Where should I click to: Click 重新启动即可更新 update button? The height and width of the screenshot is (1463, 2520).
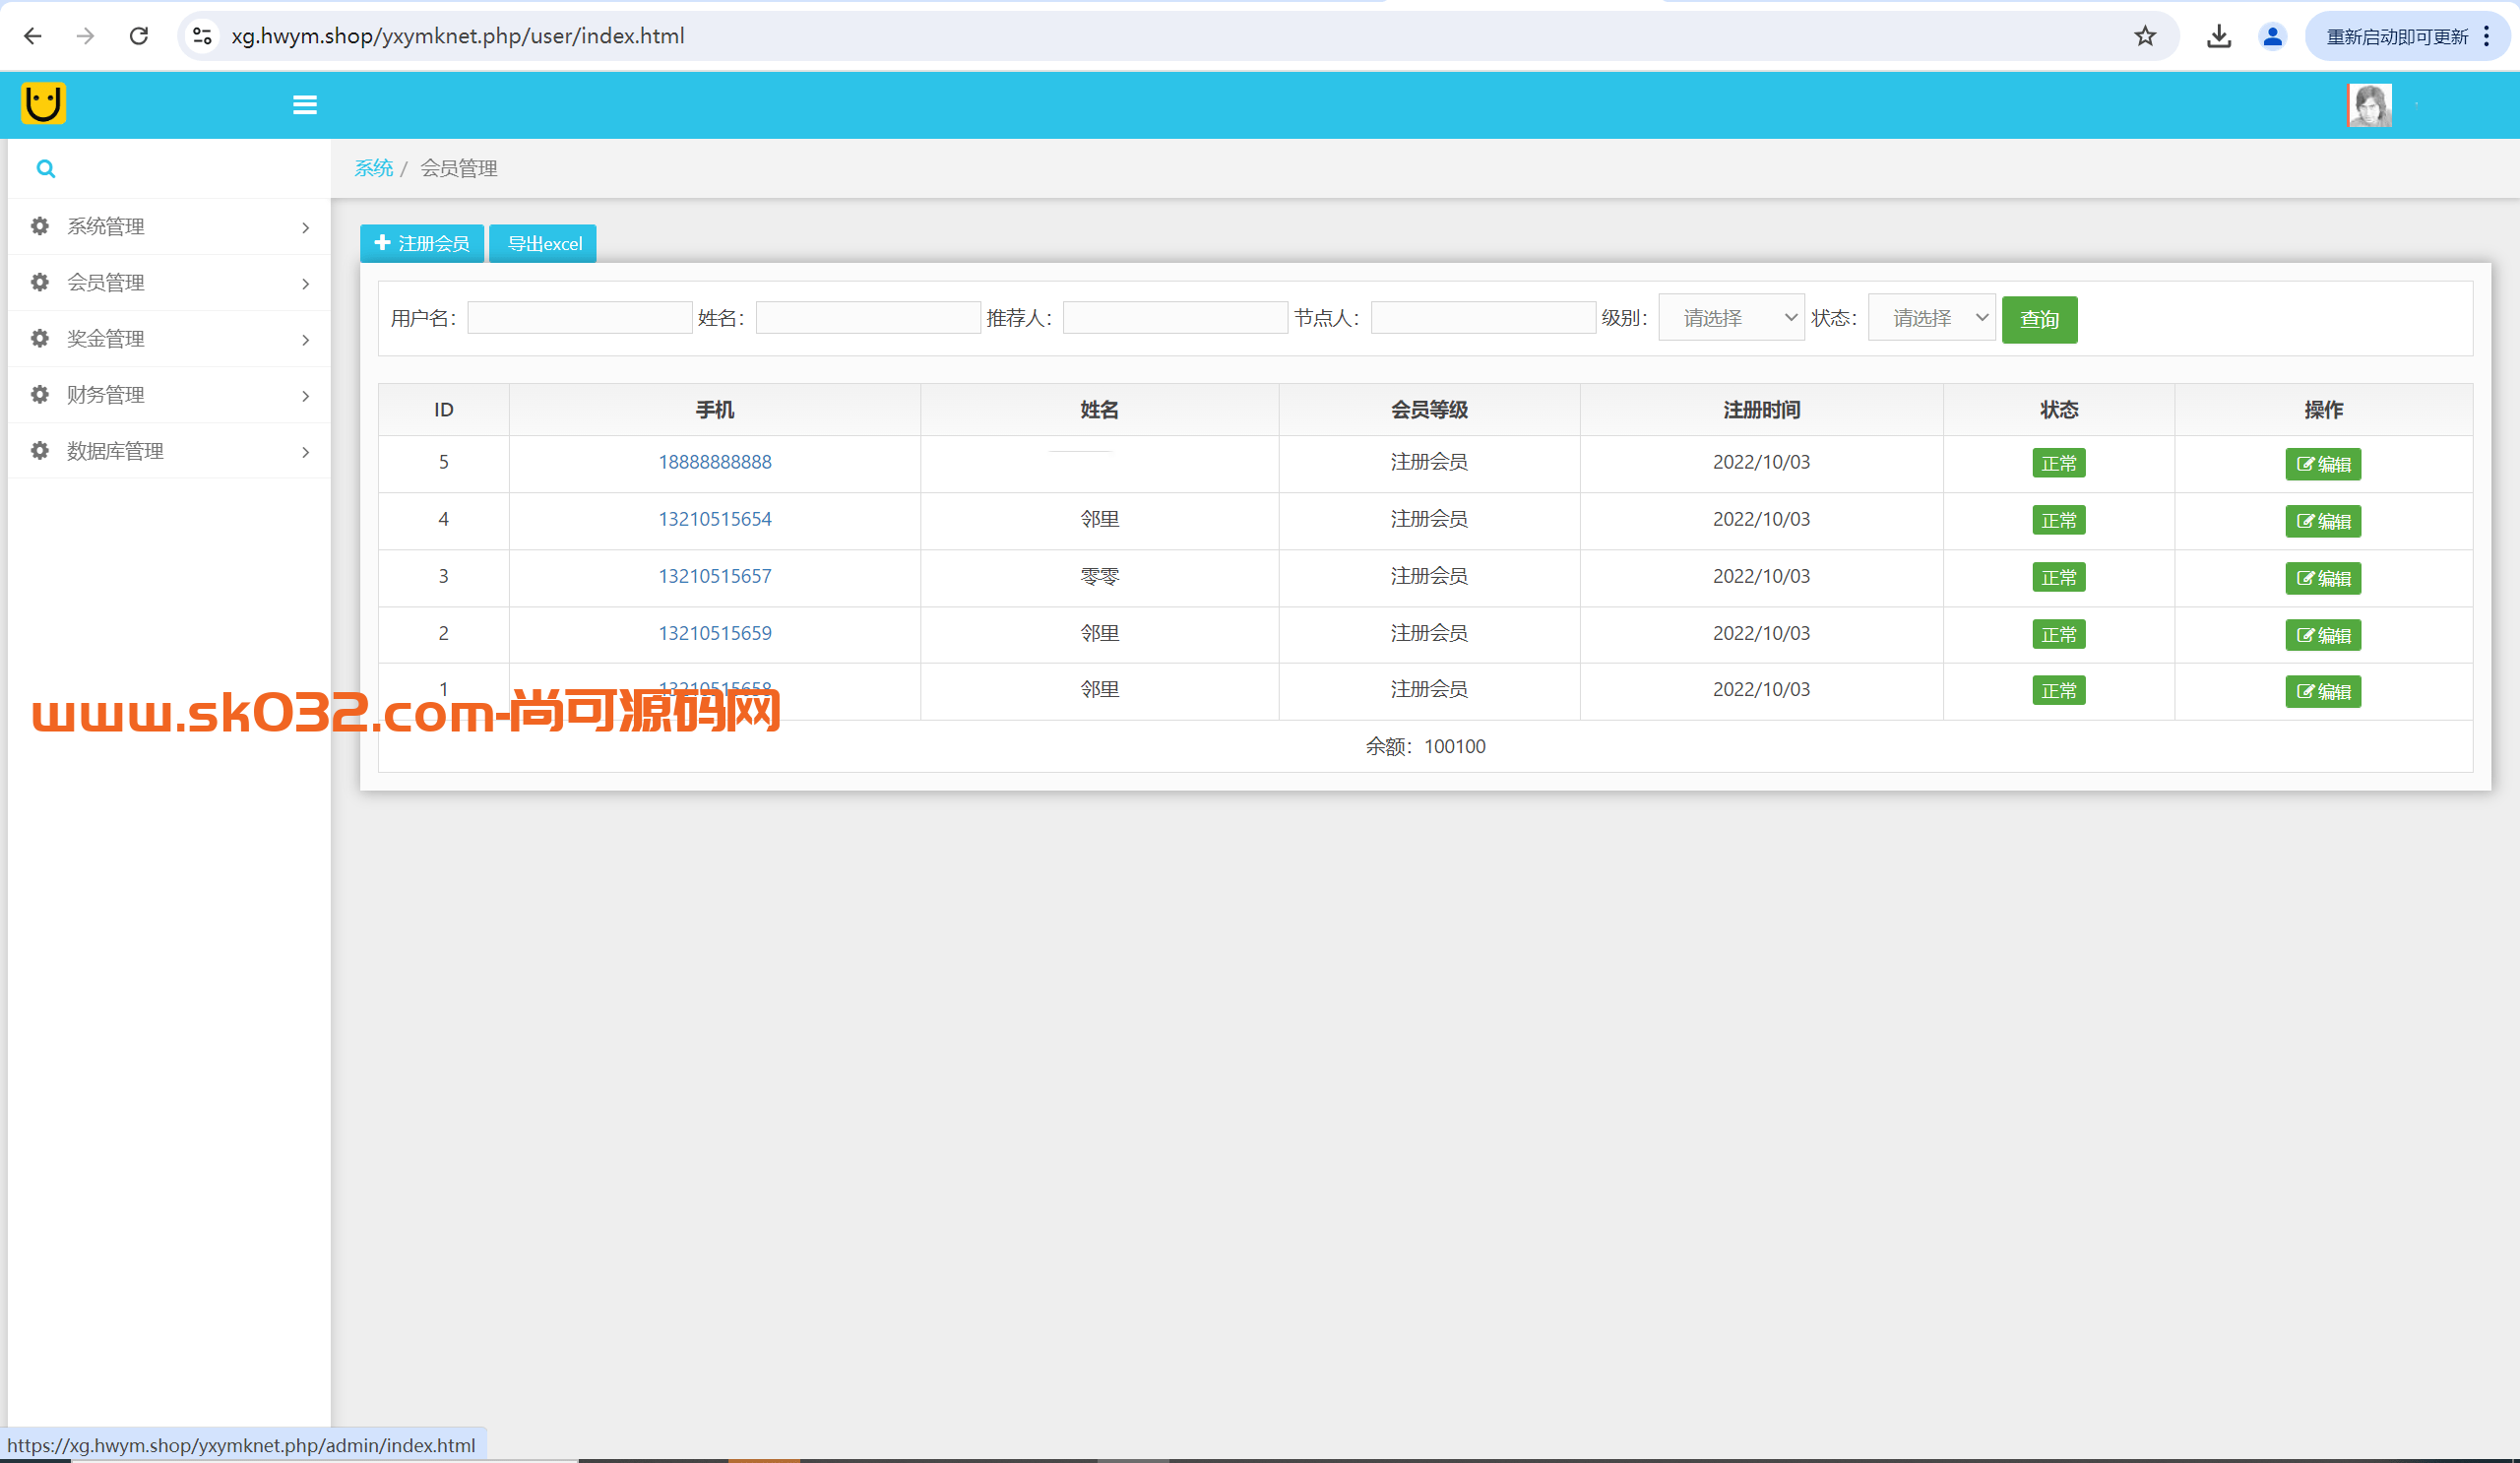pos(2397,36)
